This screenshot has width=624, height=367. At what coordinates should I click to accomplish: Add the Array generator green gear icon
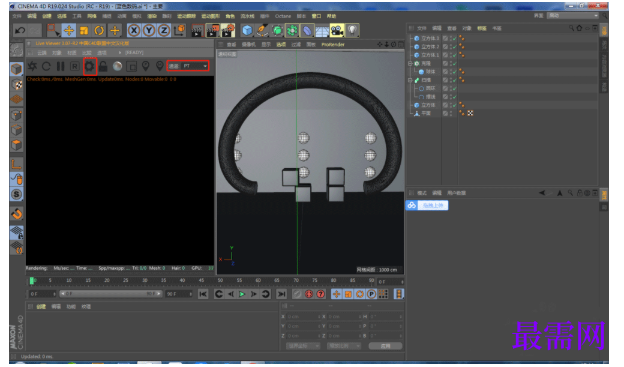pos(292,30)
